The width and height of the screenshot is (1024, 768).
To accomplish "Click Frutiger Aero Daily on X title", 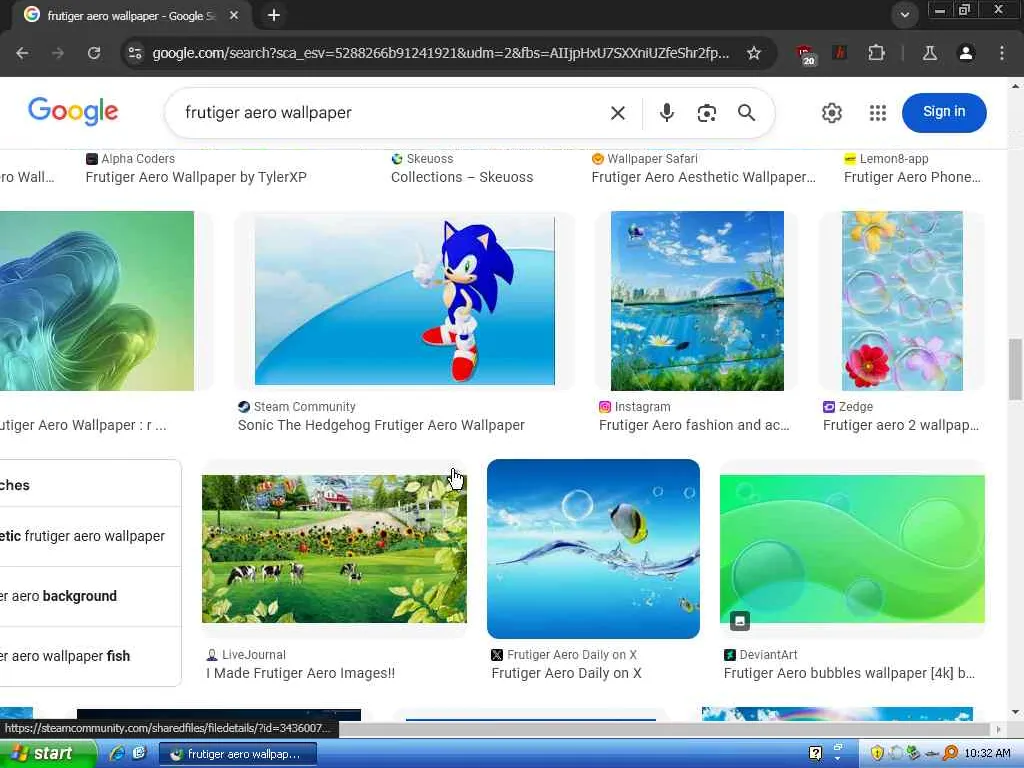I will 566,673.
